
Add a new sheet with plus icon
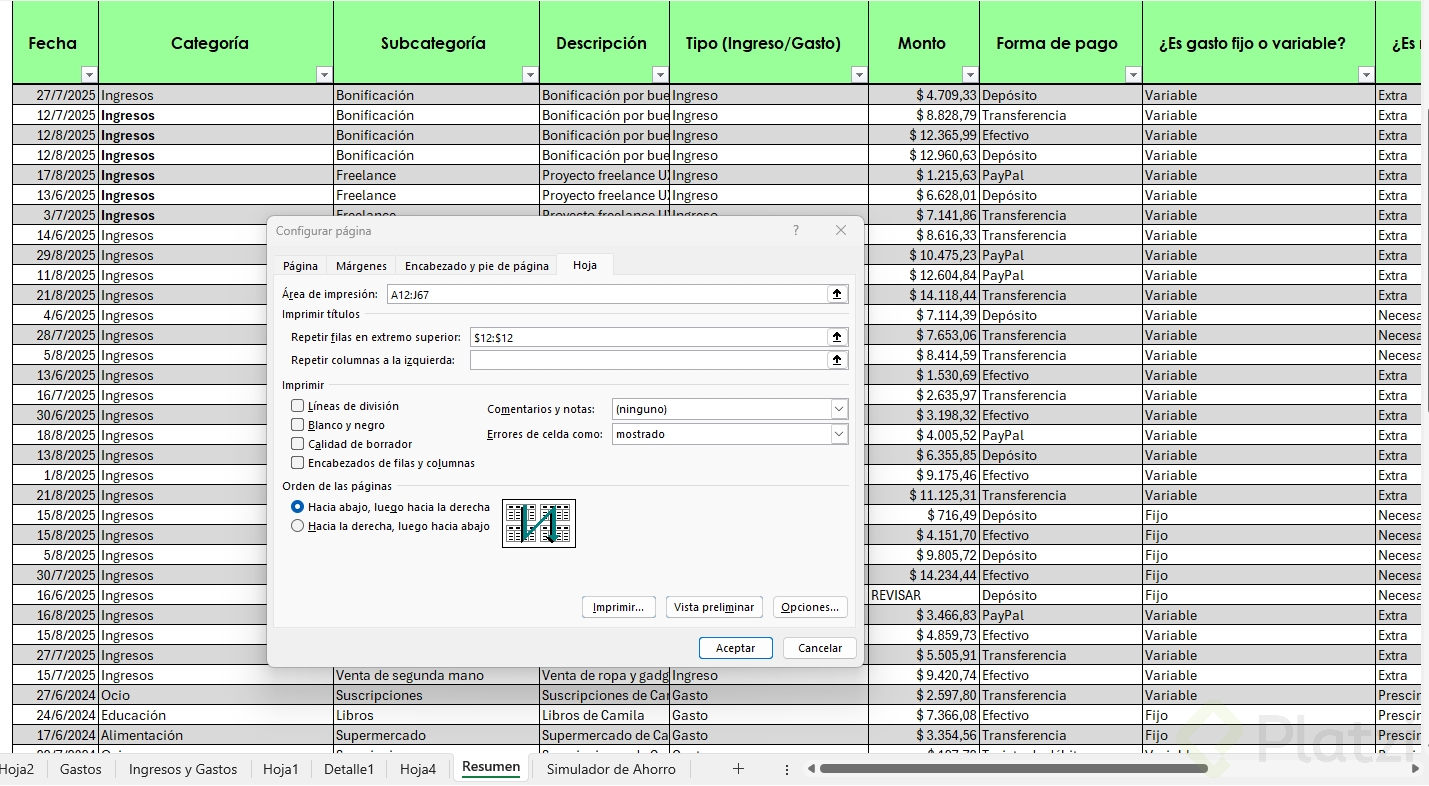tap(738, 768)
